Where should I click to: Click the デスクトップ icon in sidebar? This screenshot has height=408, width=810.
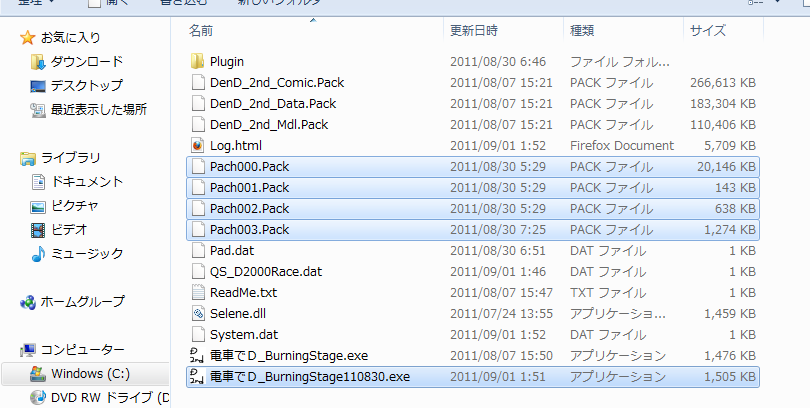38,86
